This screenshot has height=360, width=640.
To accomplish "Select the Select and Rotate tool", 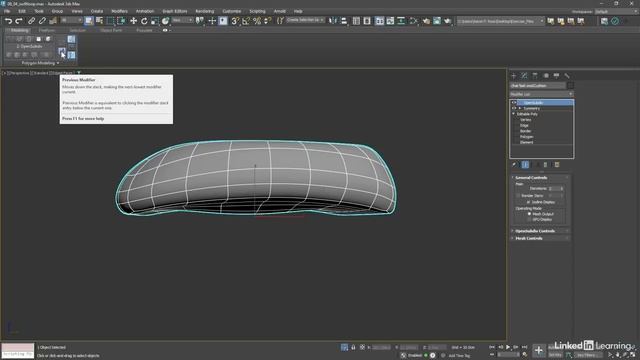I will point(144,21).
